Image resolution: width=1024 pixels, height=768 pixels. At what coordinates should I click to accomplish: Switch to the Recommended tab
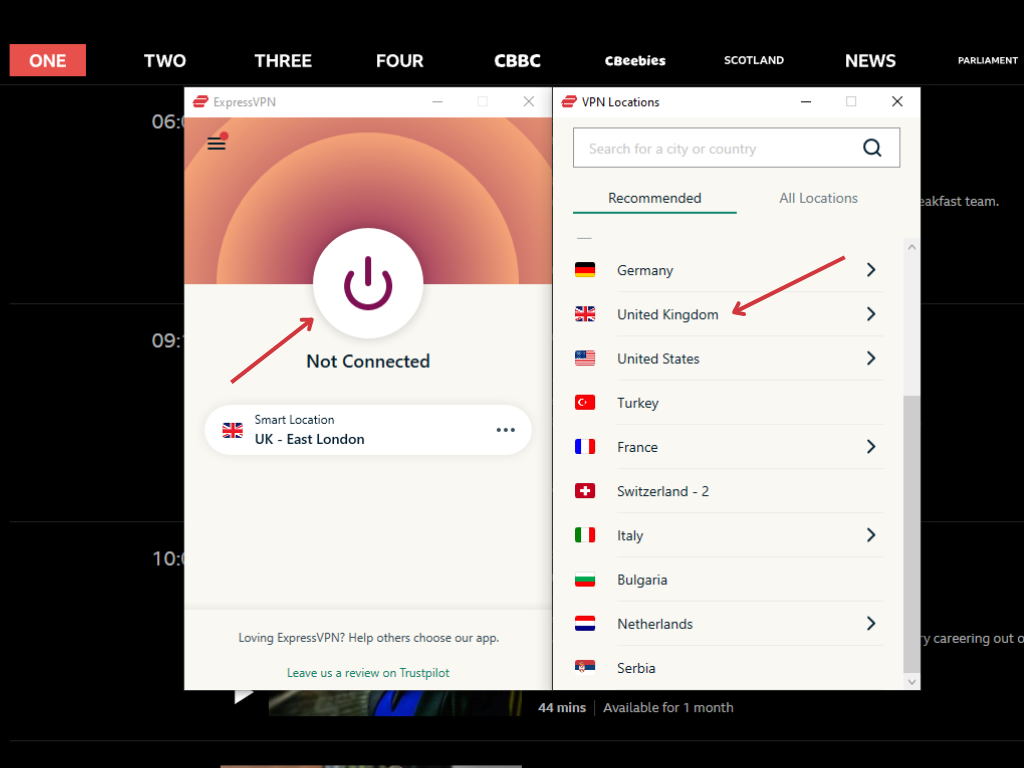pyautogui.click(x=654, y=197)
